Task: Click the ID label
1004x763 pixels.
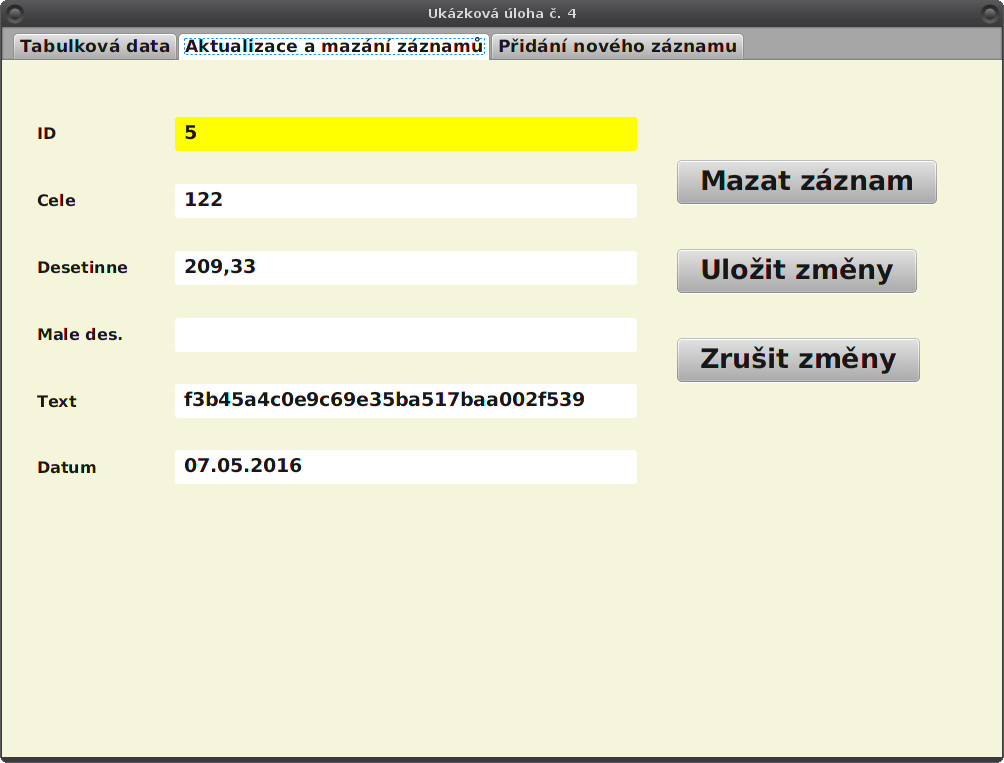Action: pos(44,132)
